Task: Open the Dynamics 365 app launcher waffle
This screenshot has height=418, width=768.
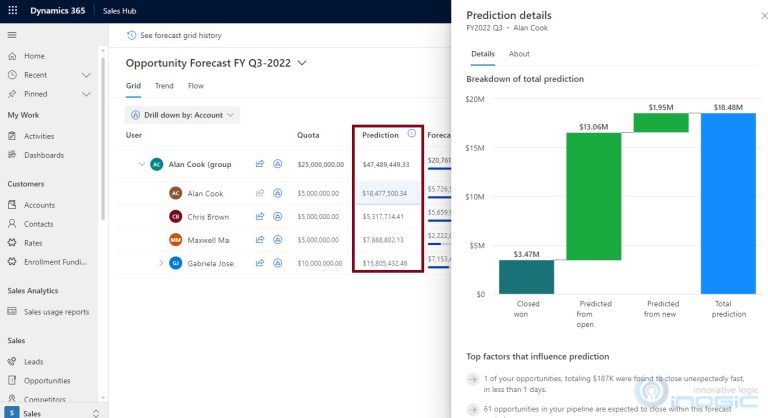Action: 12,10
